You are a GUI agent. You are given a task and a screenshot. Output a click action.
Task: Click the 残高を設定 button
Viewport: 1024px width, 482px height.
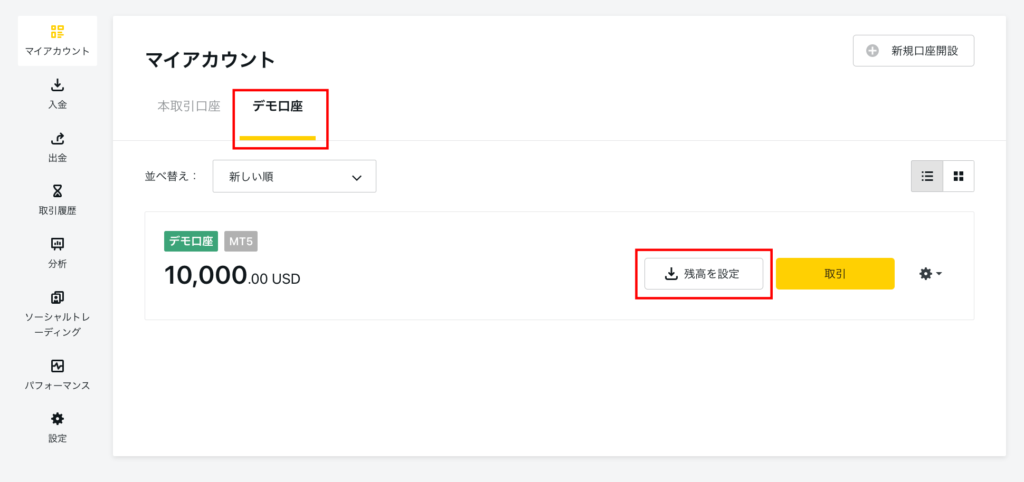click(x=704, y=274)
